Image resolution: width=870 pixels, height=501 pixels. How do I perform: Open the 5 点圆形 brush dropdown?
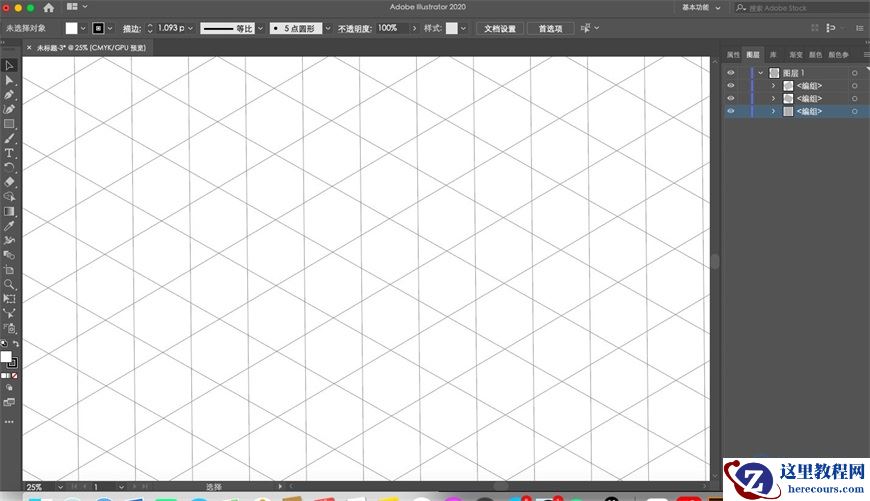(327, 28)
